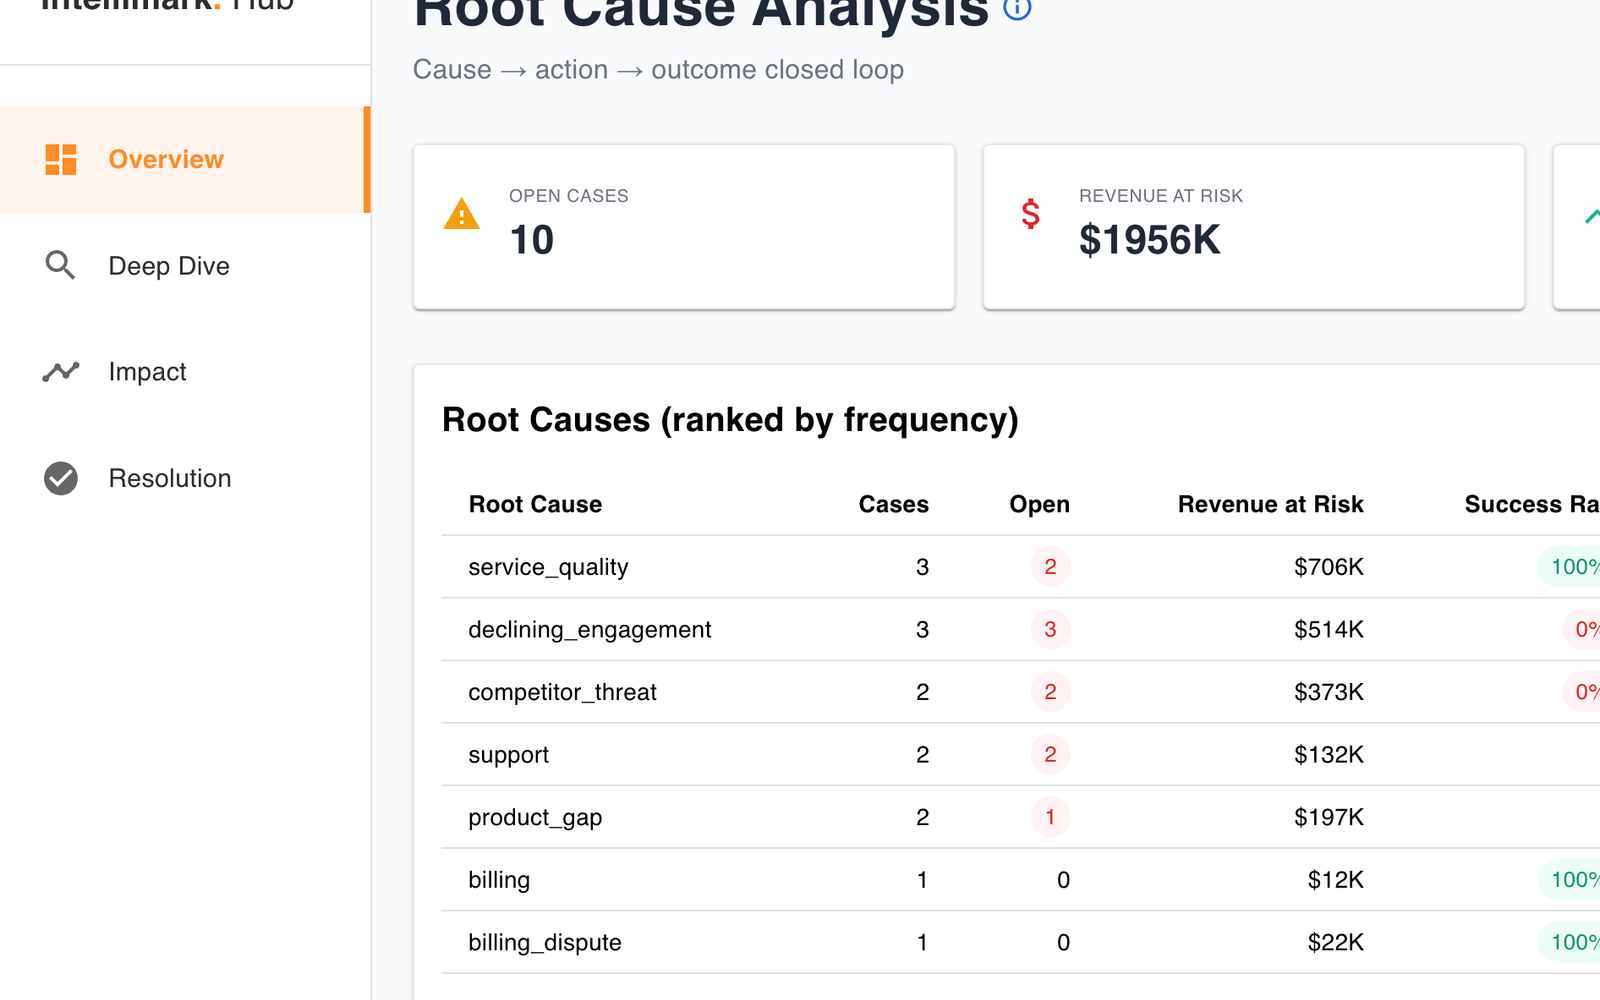Sort by the Revenue at Risk column header
This screenshot has width=1600, height=1000.
click(1270, 504)
